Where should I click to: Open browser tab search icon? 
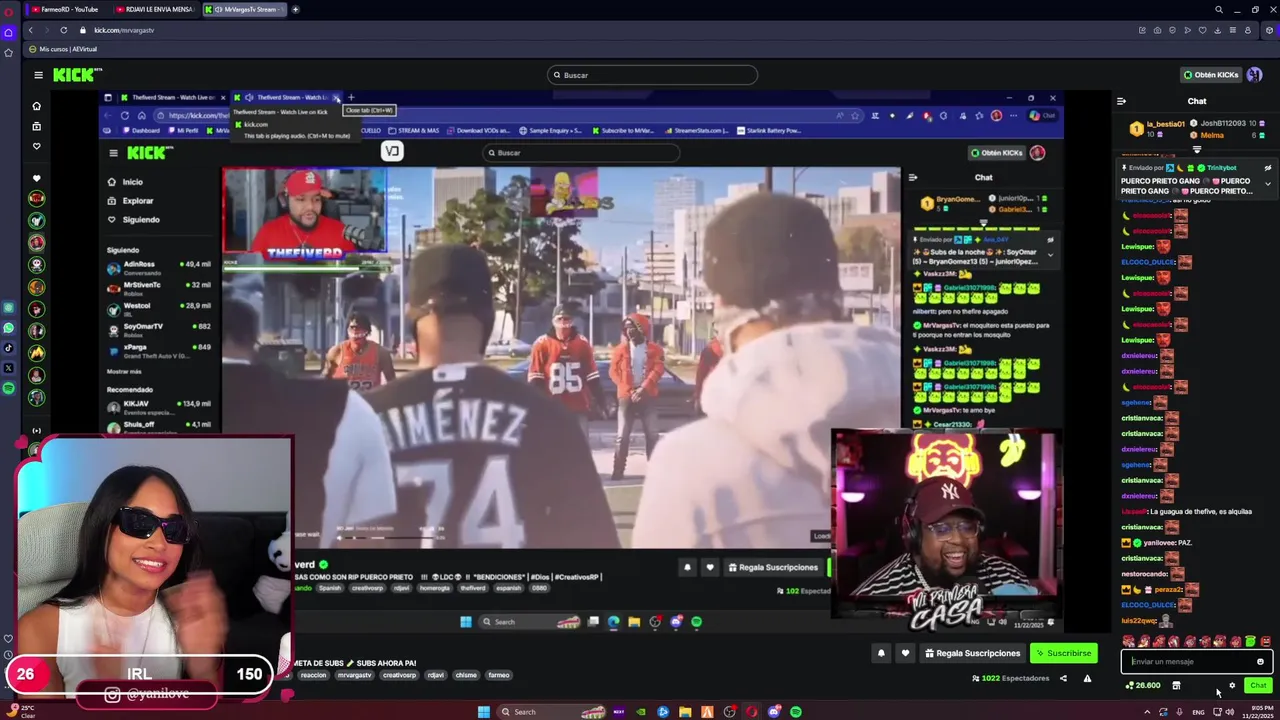point(1218,10)
